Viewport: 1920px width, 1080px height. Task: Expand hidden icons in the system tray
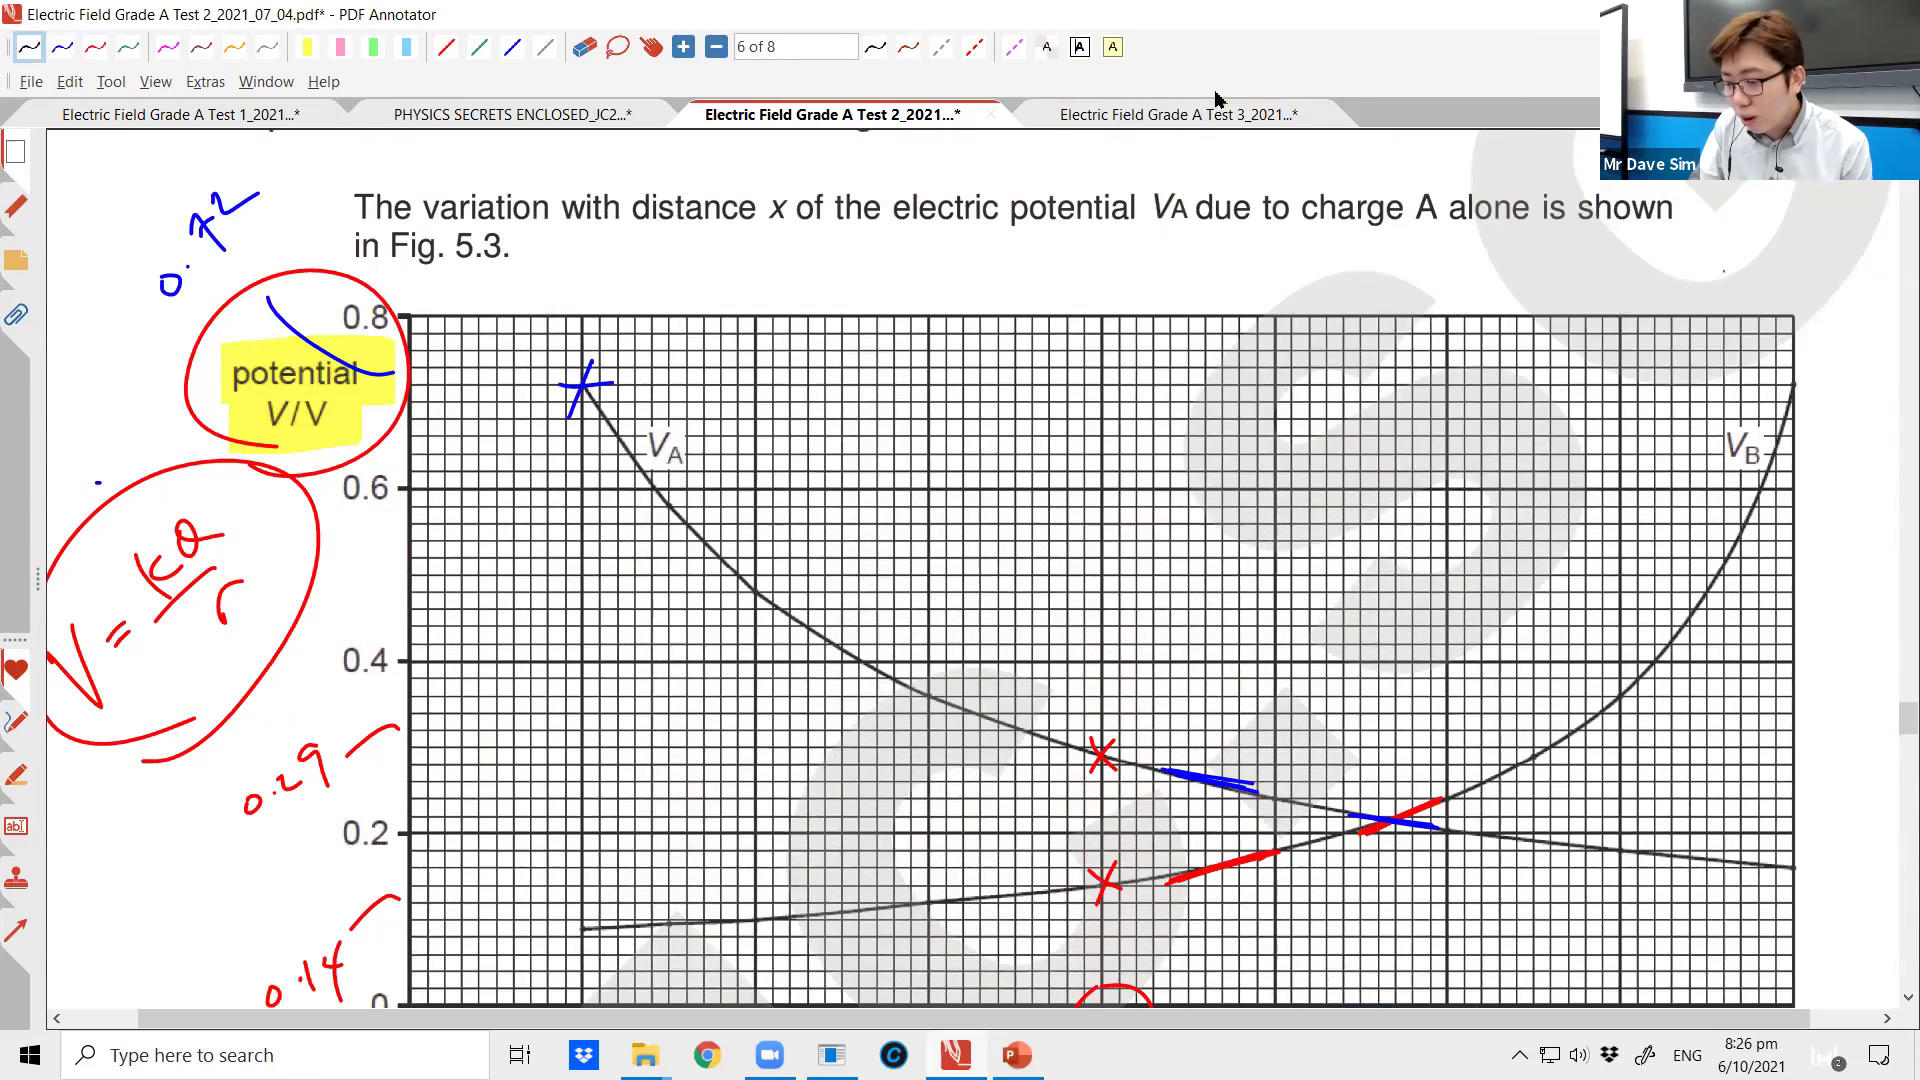tap(1518, 1055)
